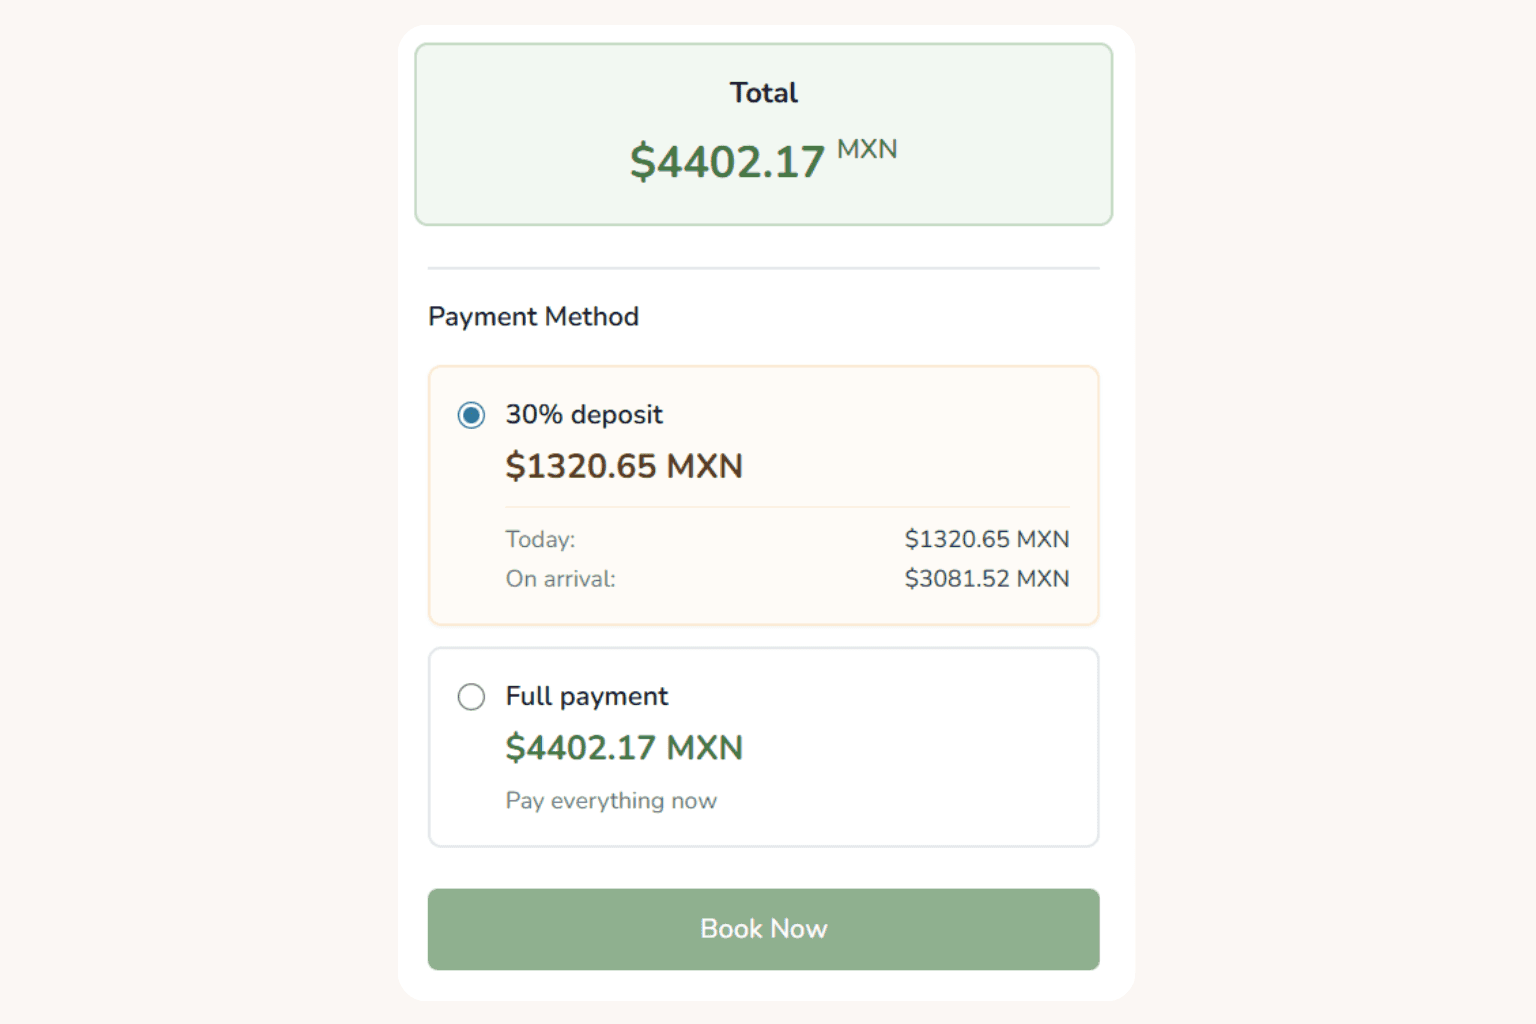Viewport: 1536px width, 1024px height.
Task: Select the Full payment radio button
Action: pyautogui.click(x=471, y=697)
